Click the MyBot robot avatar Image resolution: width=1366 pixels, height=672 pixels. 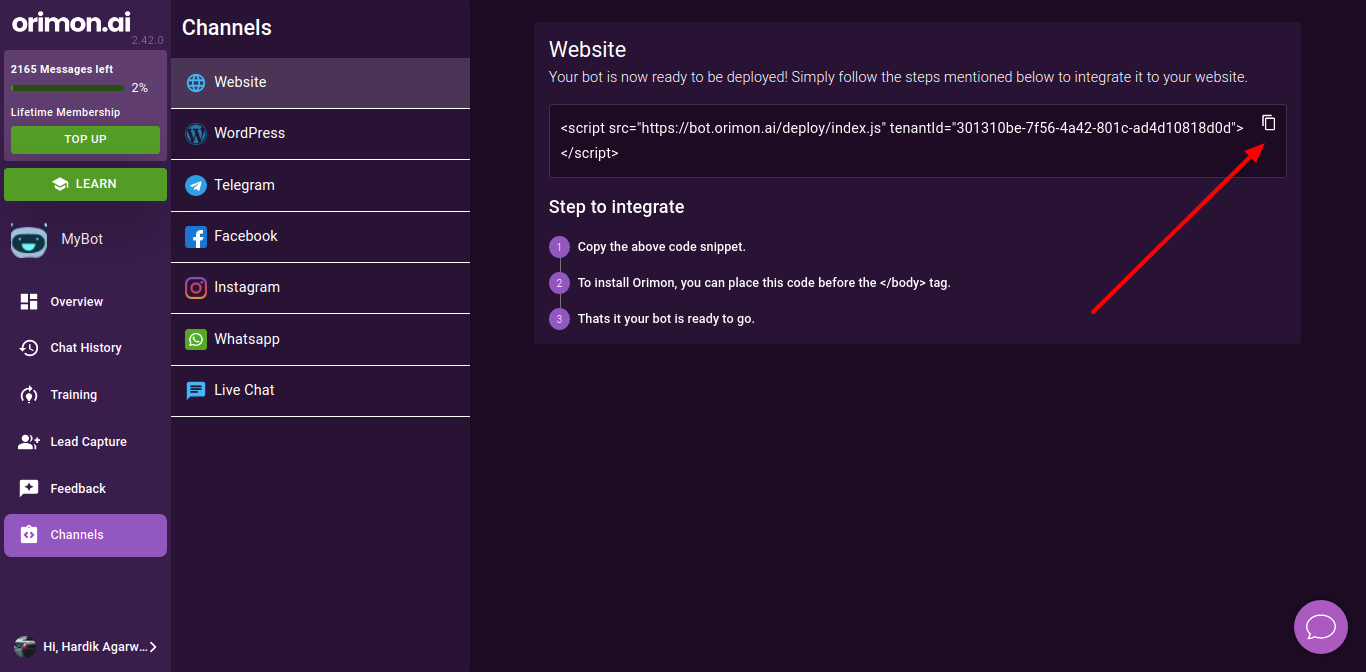pyautogui.click(x=29, y=240)
